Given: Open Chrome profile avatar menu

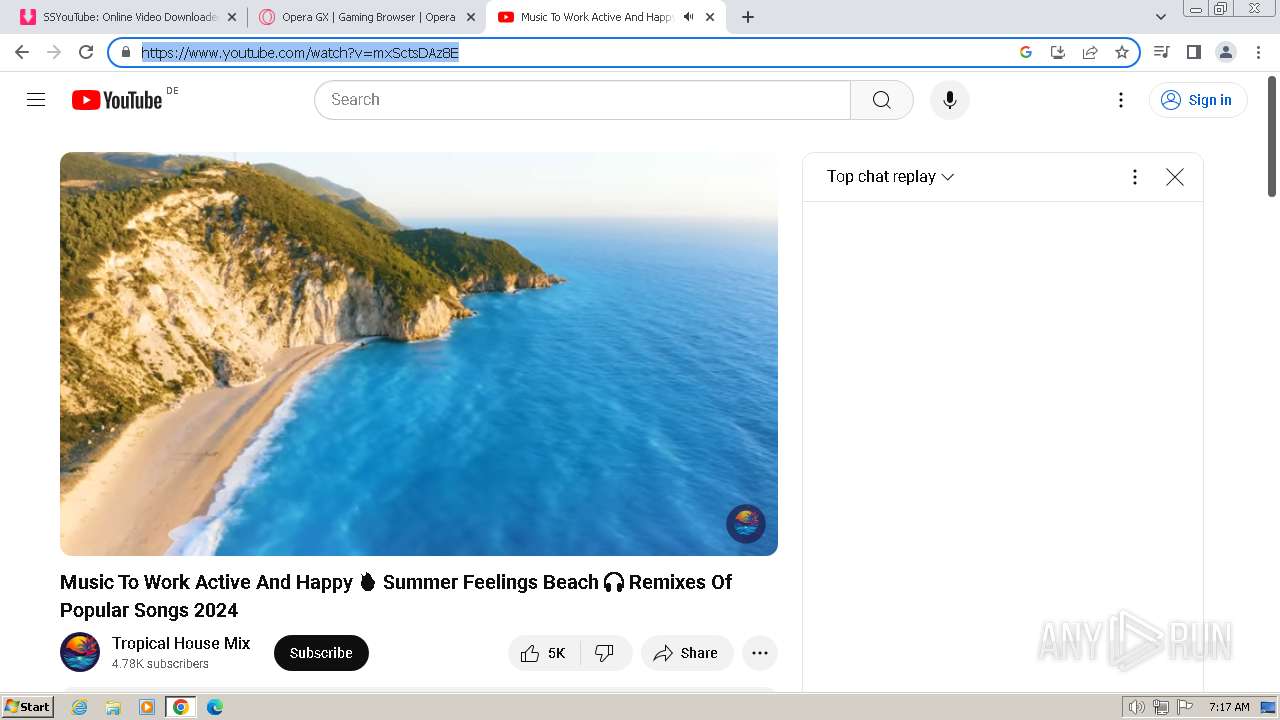Looking at the screenshot, I should click(x=1226, y=52).
